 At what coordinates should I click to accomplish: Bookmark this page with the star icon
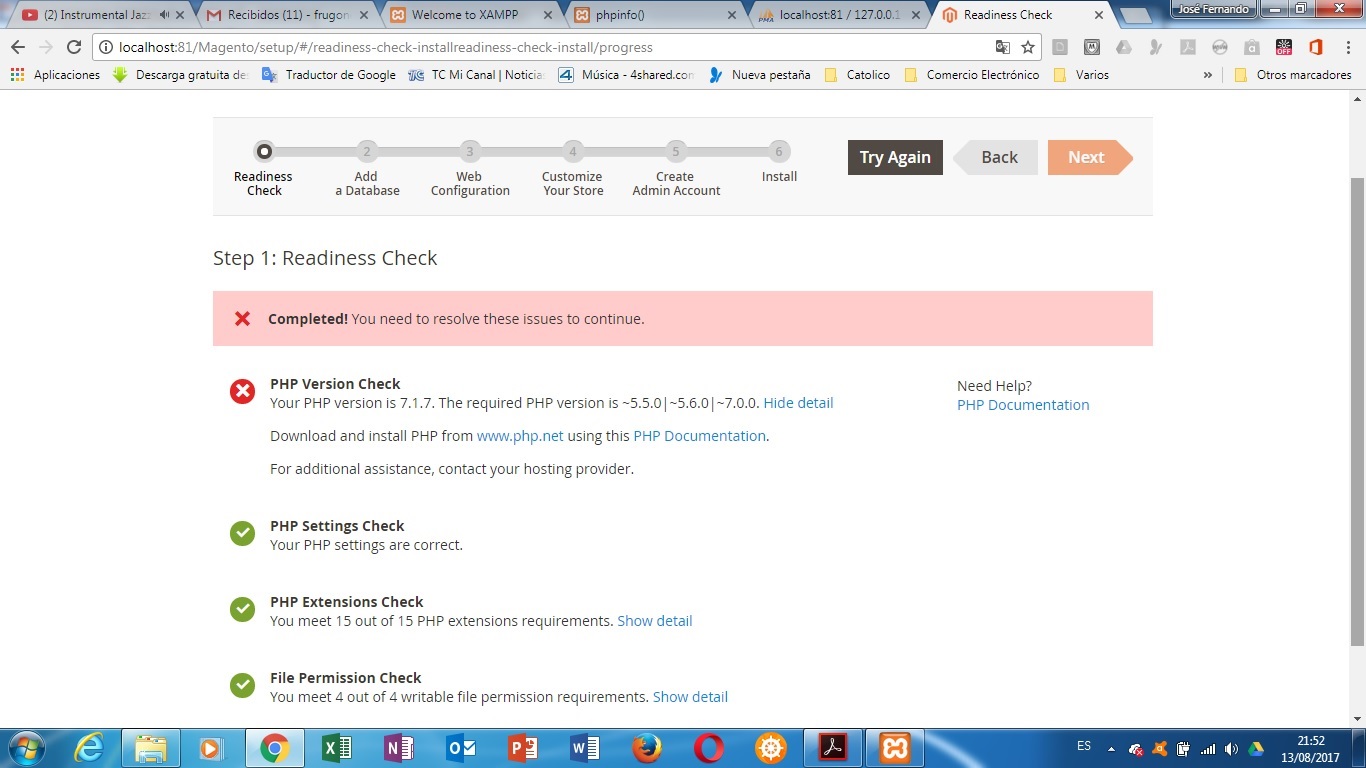(1027, 47)
